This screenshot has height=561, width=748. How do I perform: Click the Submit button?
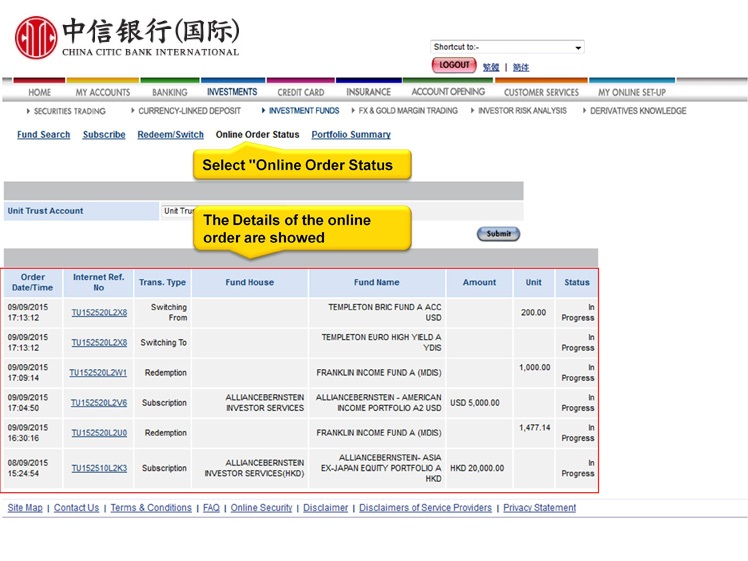tap(499, 234)
